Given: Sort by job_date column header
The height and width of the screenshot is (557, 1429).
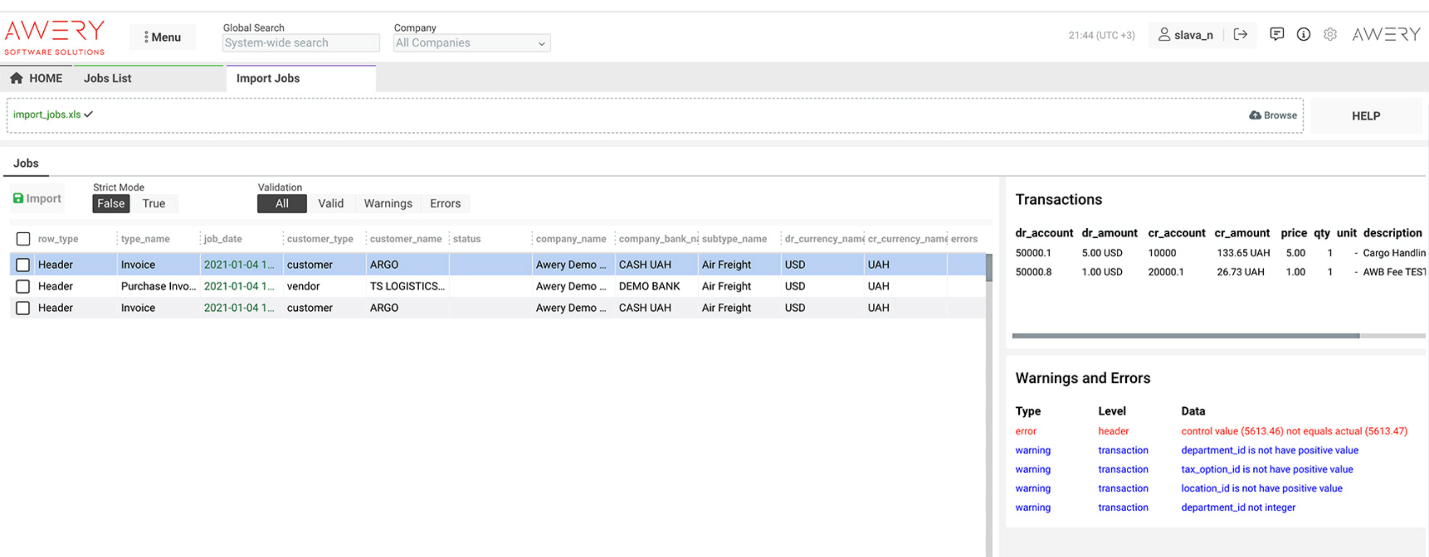Looking at the screenshot, I should click(223, 239).
